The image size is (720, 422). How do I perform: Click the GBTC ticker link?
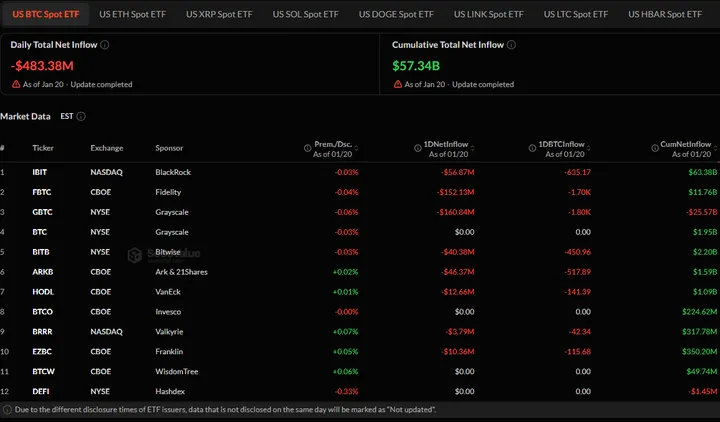coord(41,212)
